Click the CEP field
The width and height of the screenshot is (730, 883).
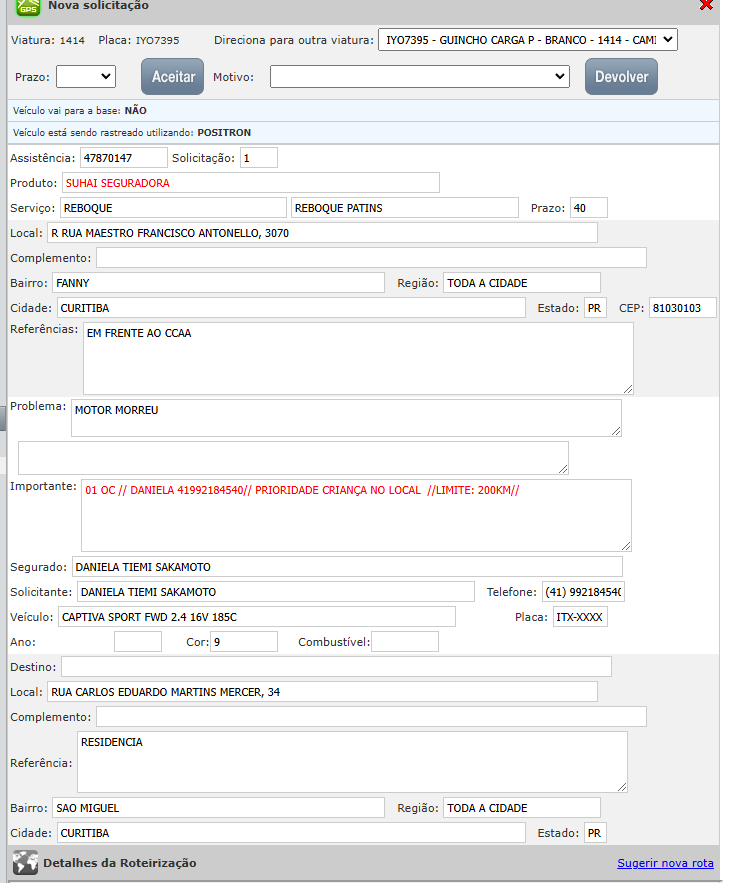pos(682,308)
